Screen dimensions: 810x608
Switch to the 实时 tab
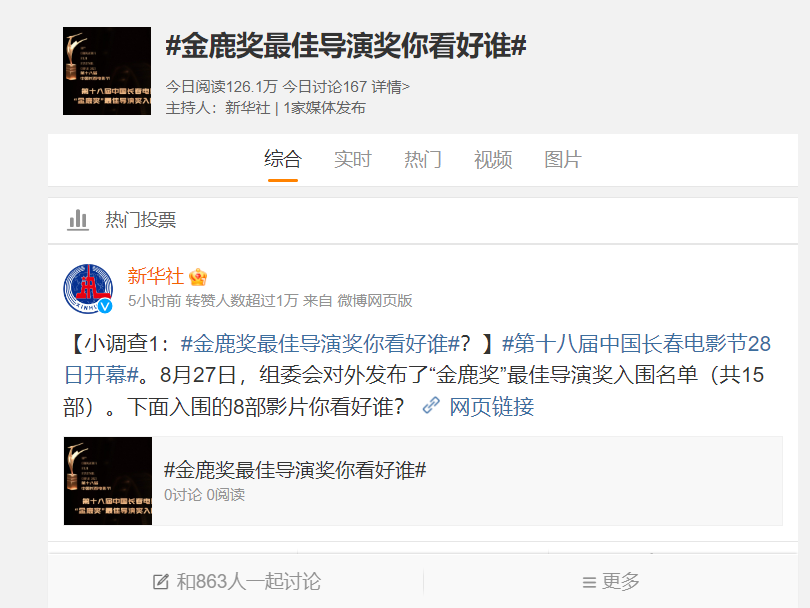point(353,159)
